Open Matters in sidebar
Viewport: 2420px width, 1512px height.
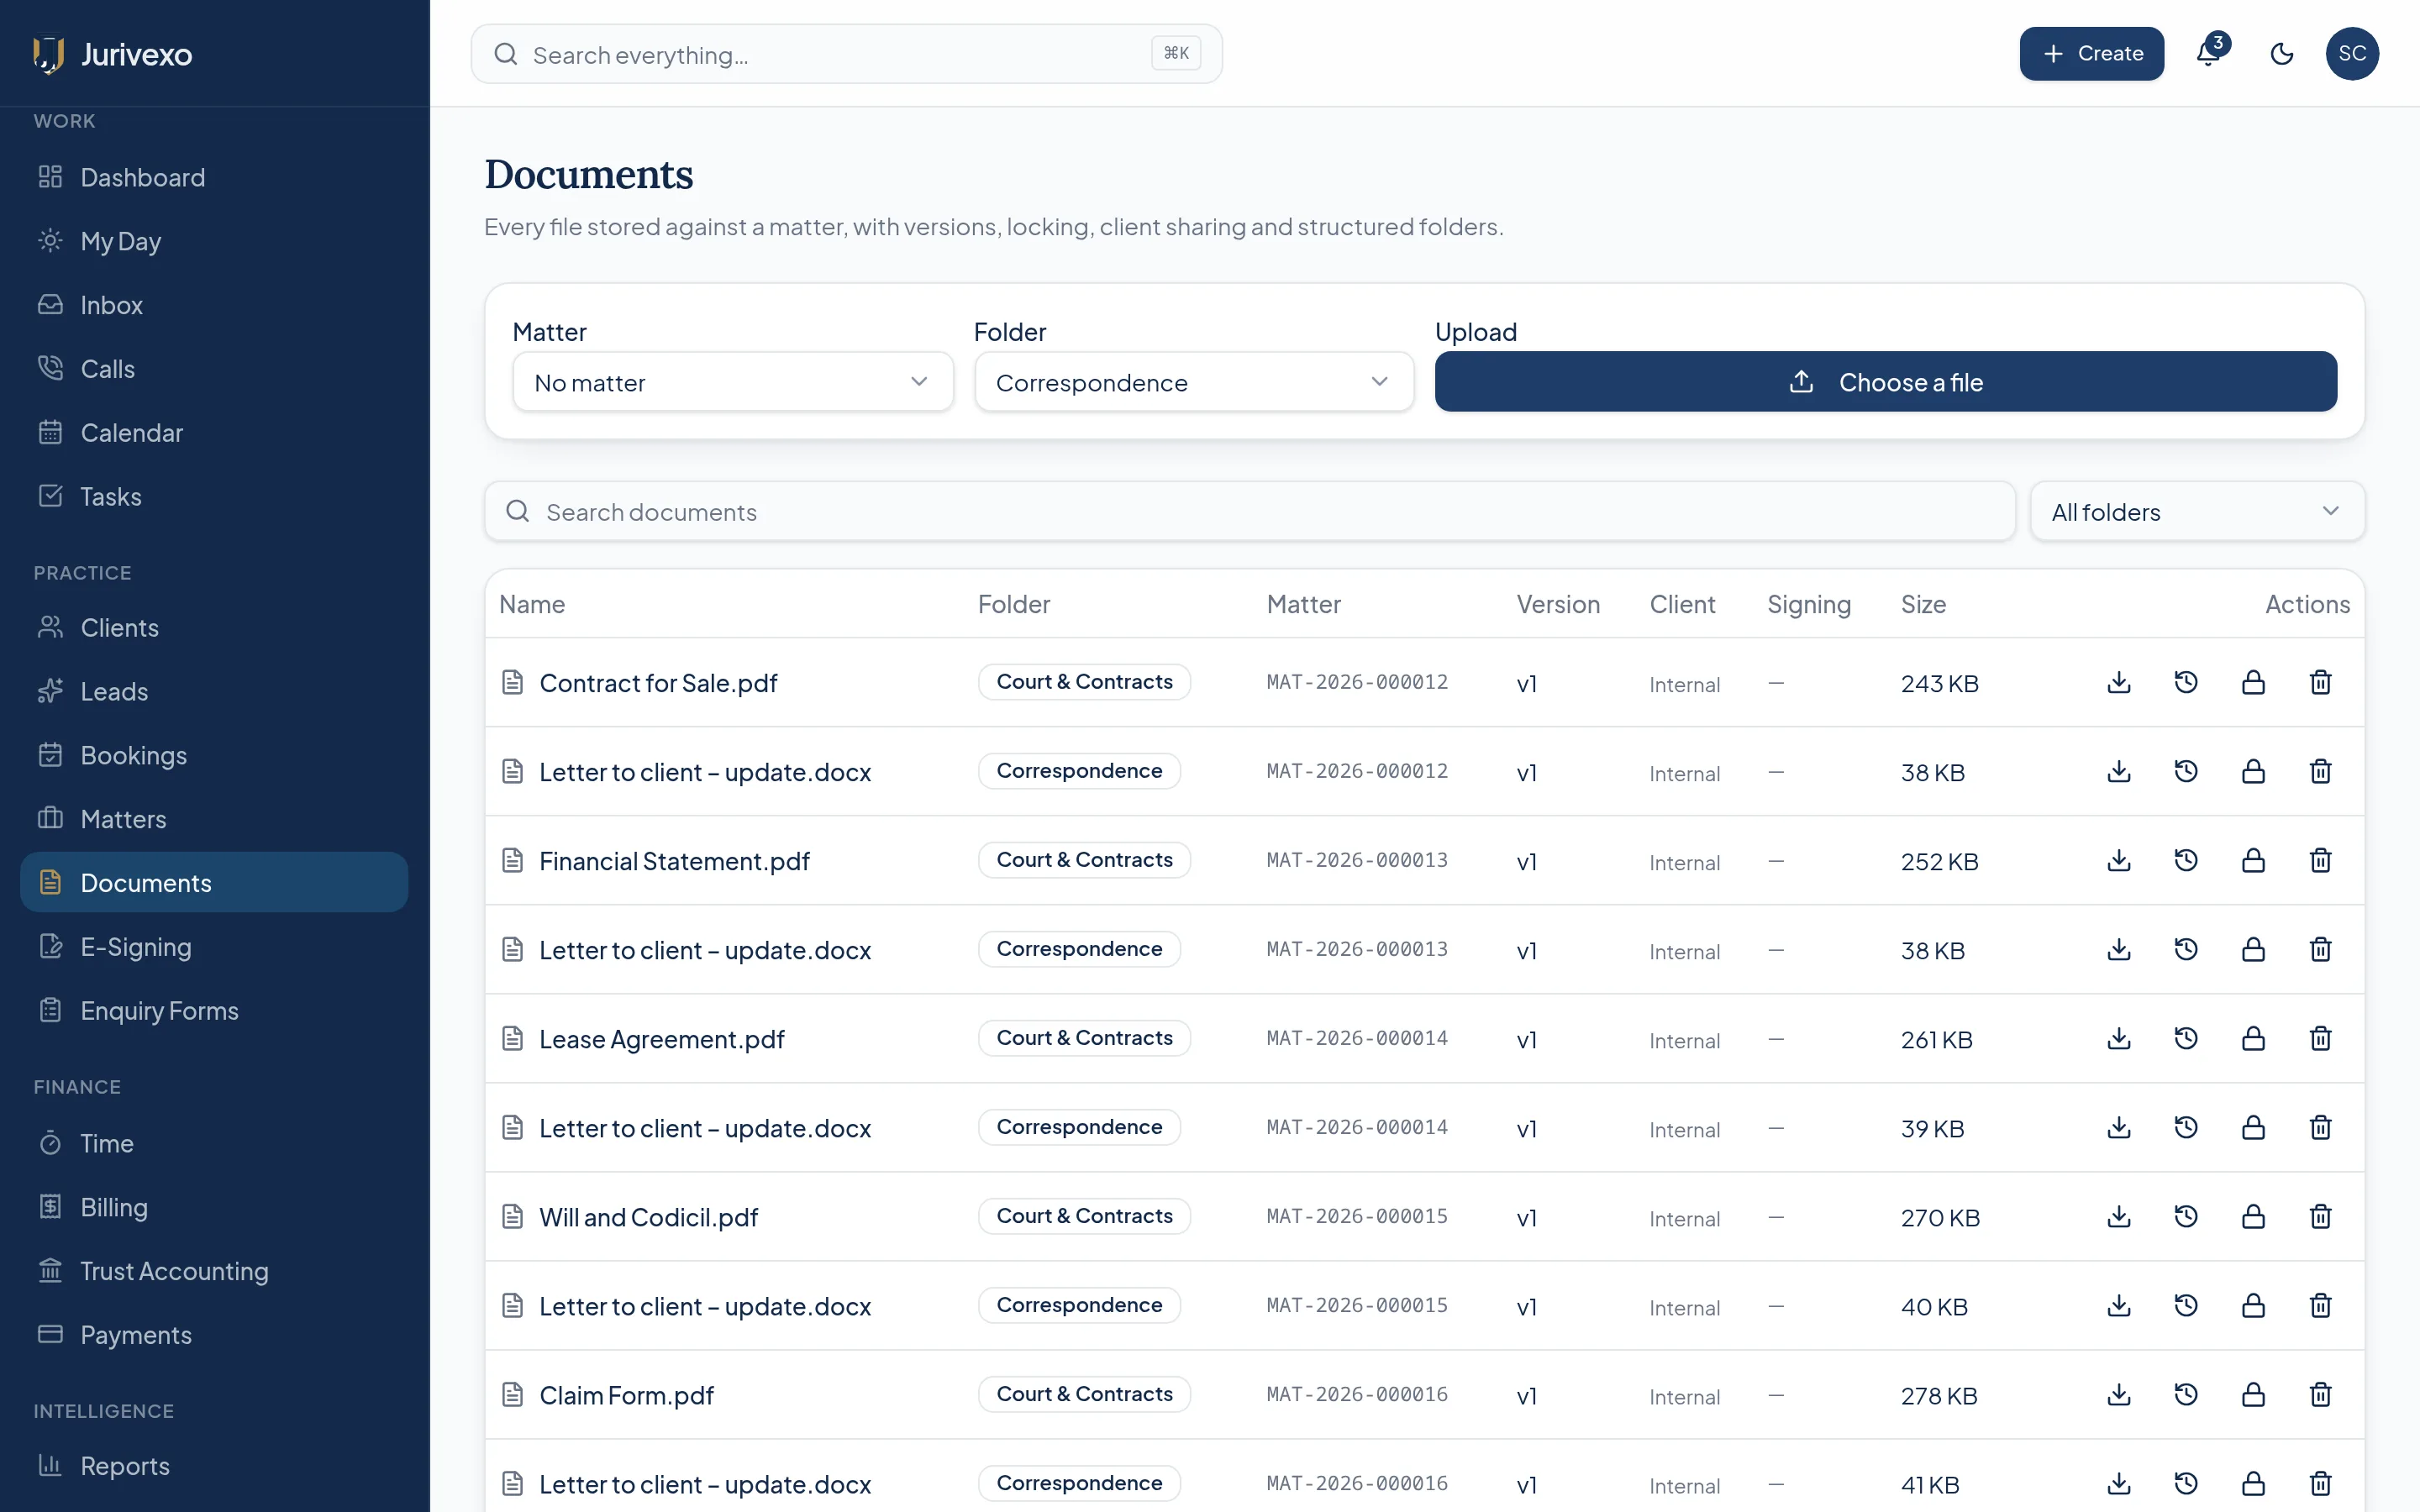point(214,819)
